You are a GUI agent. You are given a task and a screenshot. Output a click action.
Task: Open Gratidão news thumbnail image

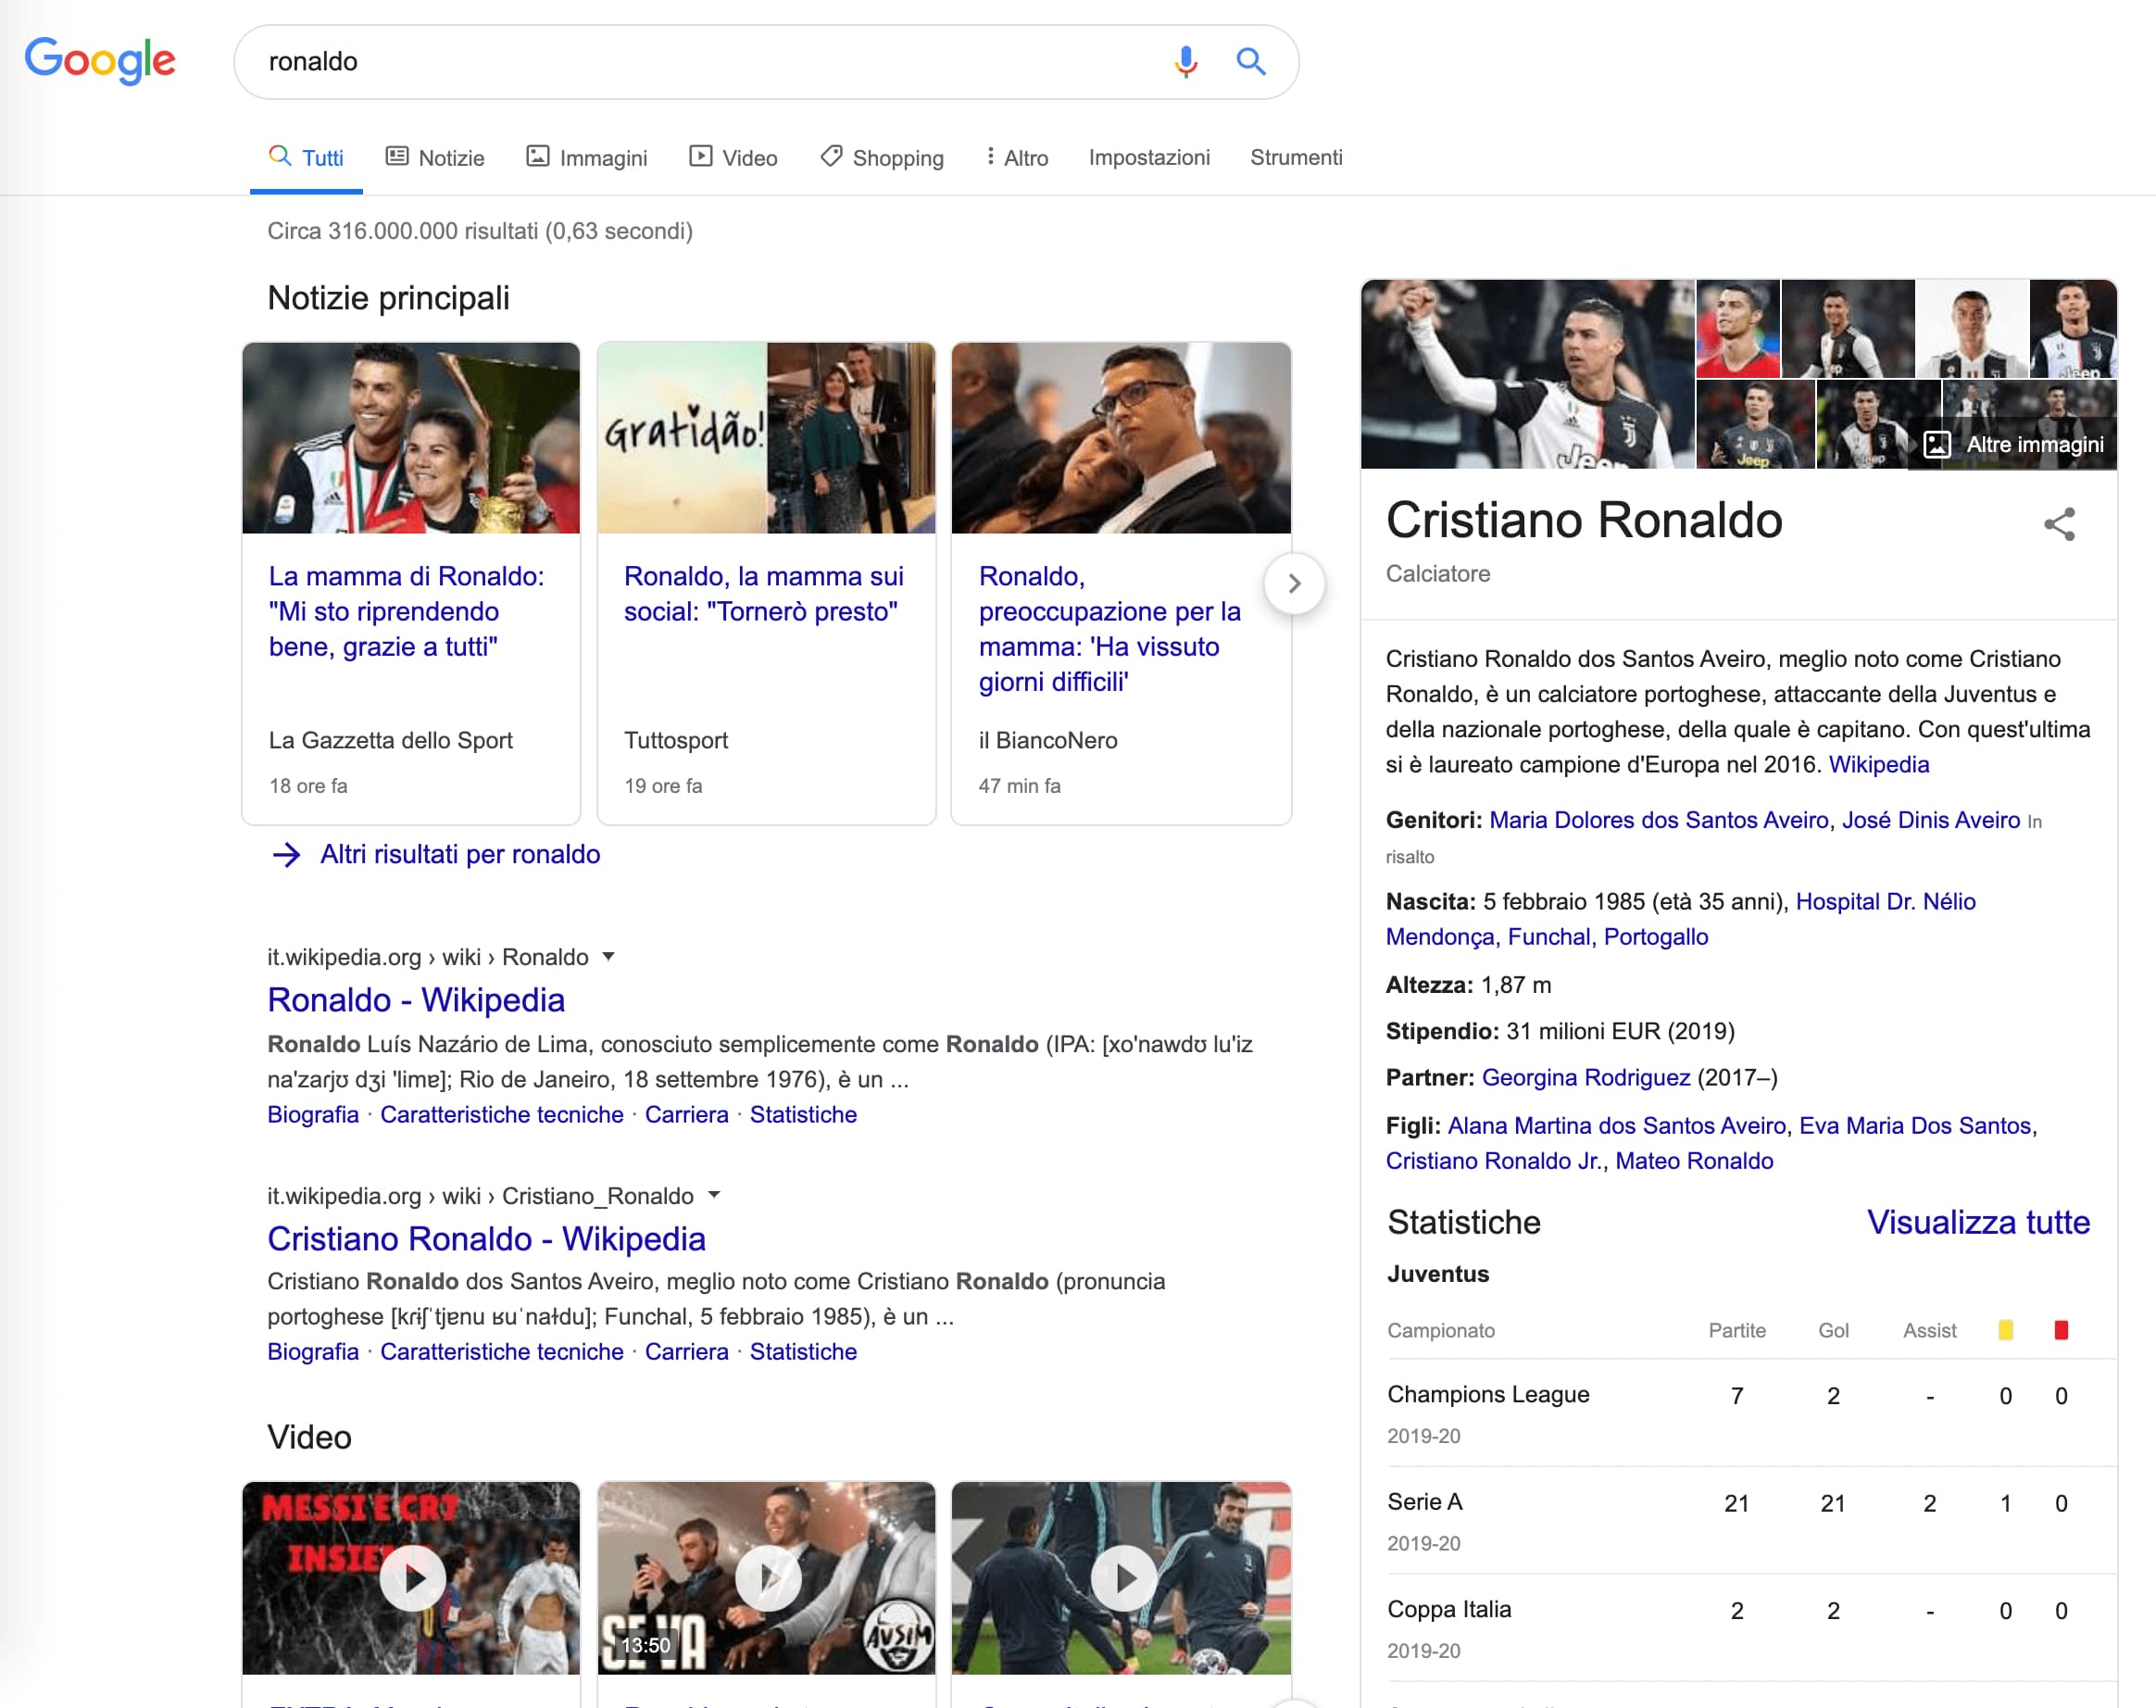(767, 437)
